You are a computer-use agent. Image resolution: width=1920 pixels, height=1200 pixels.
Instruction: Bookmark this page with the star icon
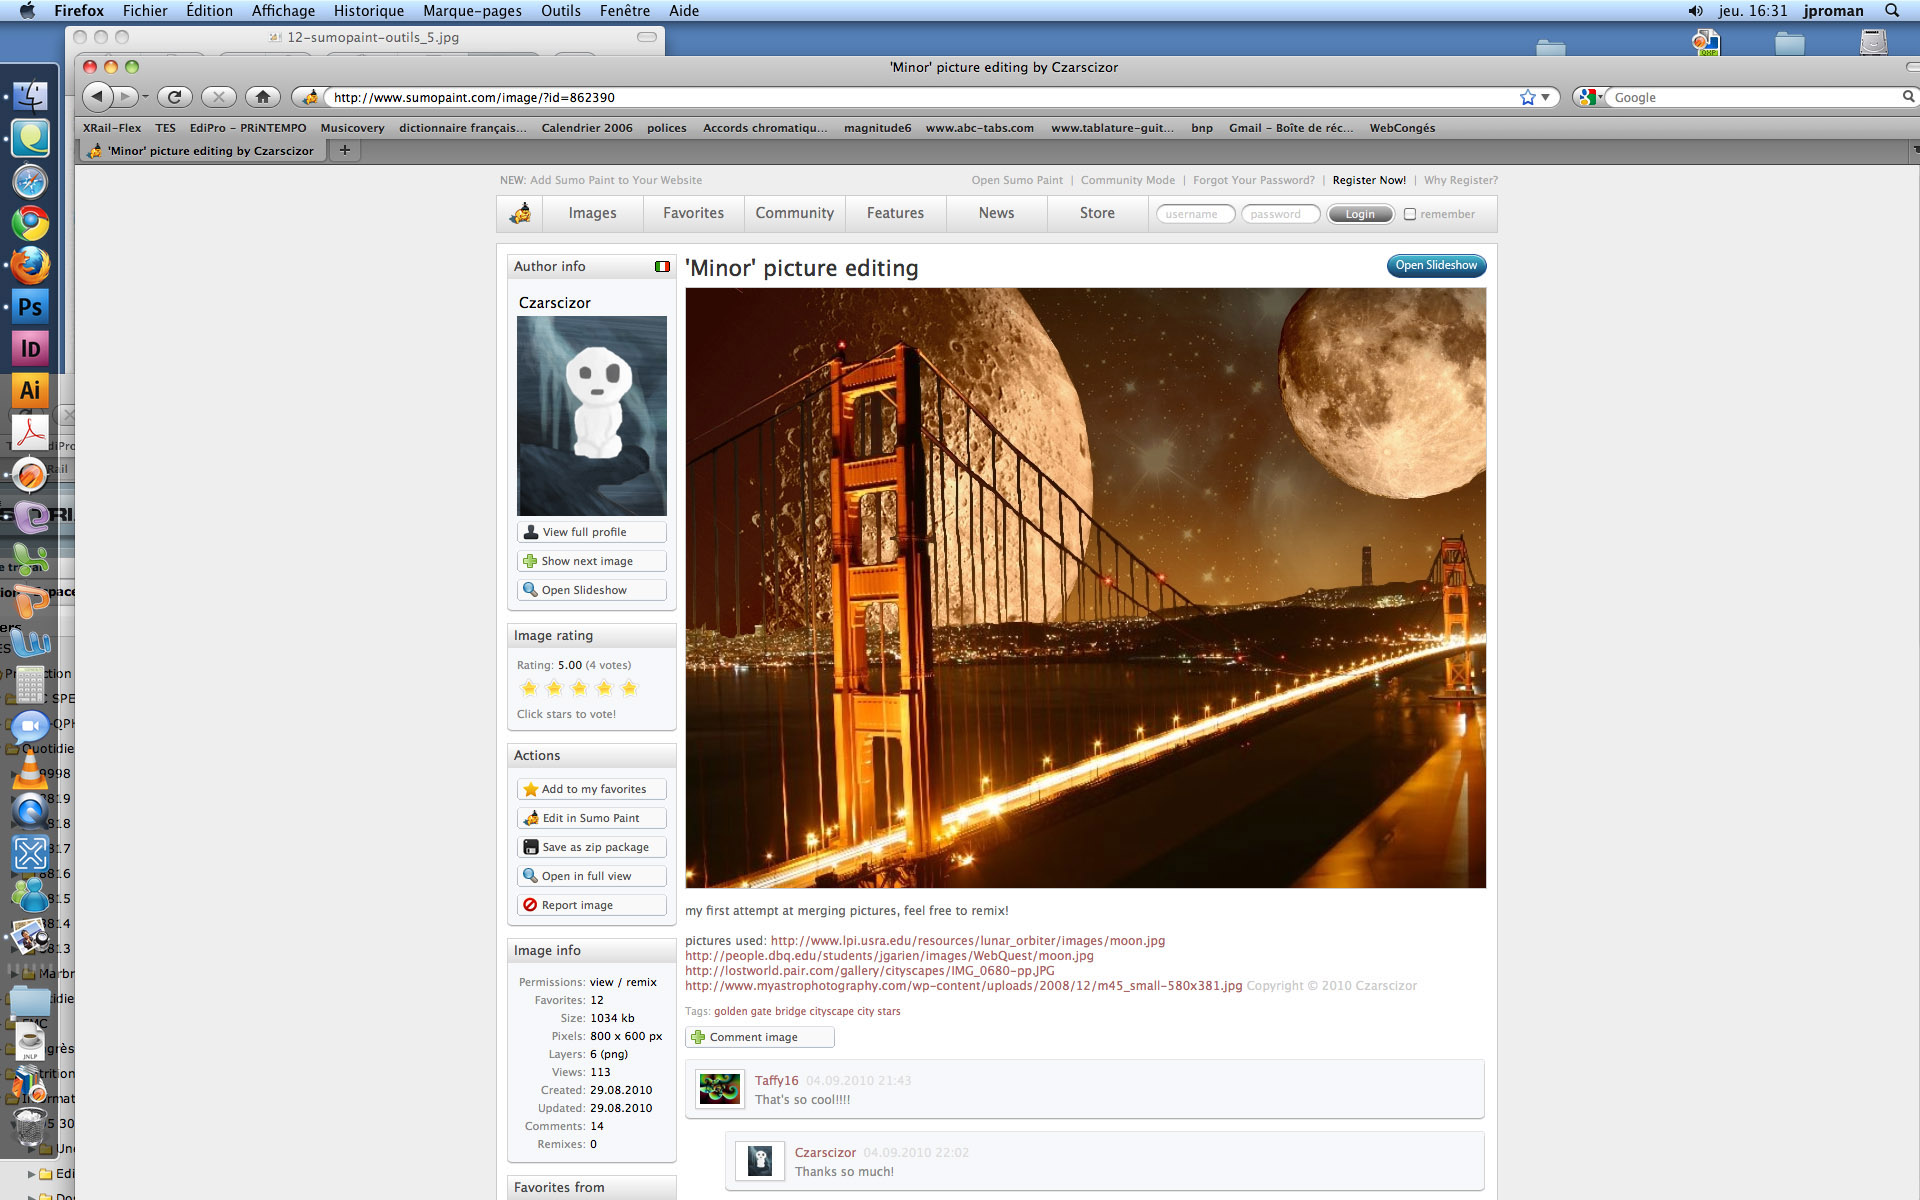tap(1527, 97)
